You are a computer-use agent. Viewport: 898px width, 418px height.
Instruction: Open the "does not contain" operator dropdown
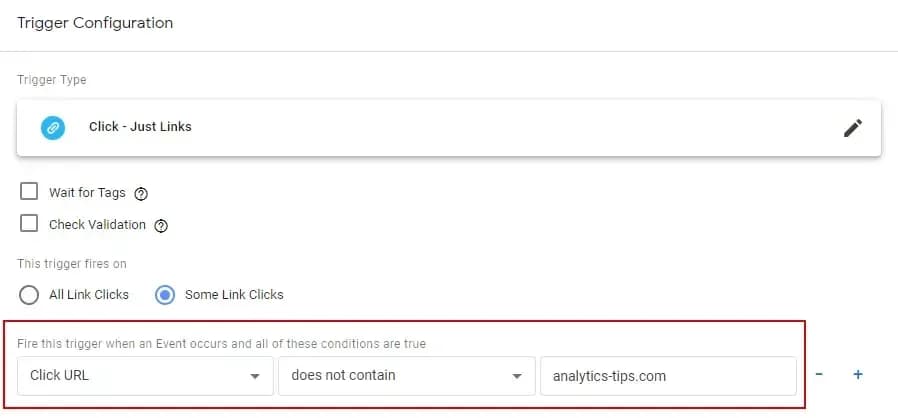pyautogui.click(x=405, y=376)
